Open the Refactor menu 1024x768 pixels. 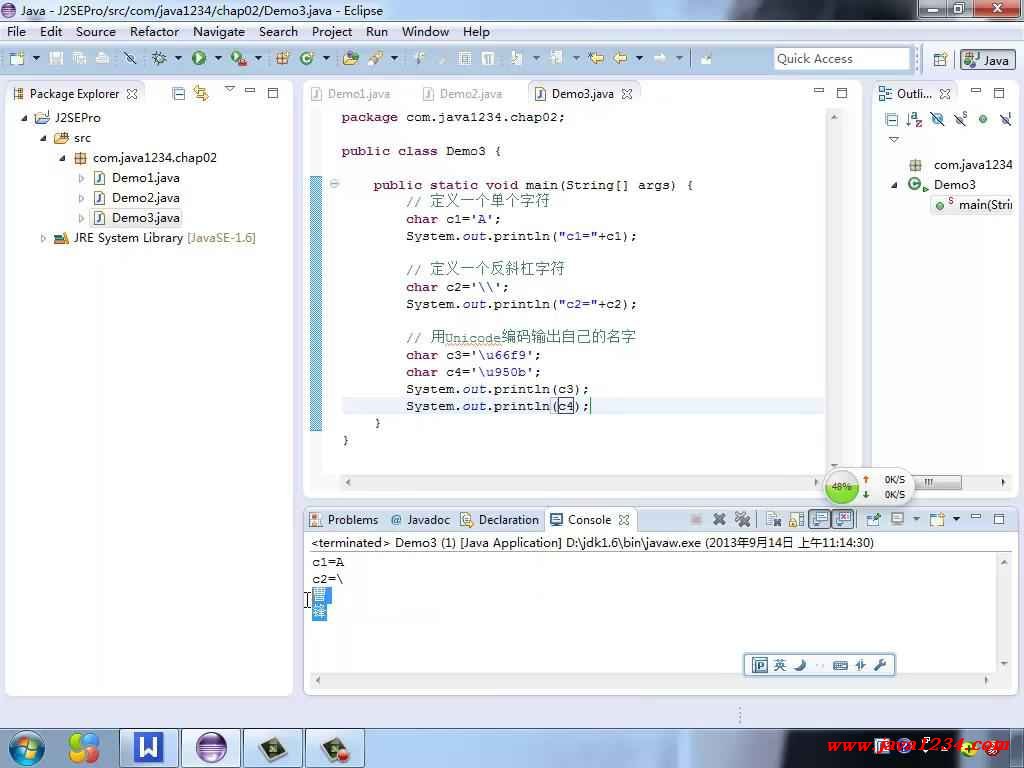(154, 31)
